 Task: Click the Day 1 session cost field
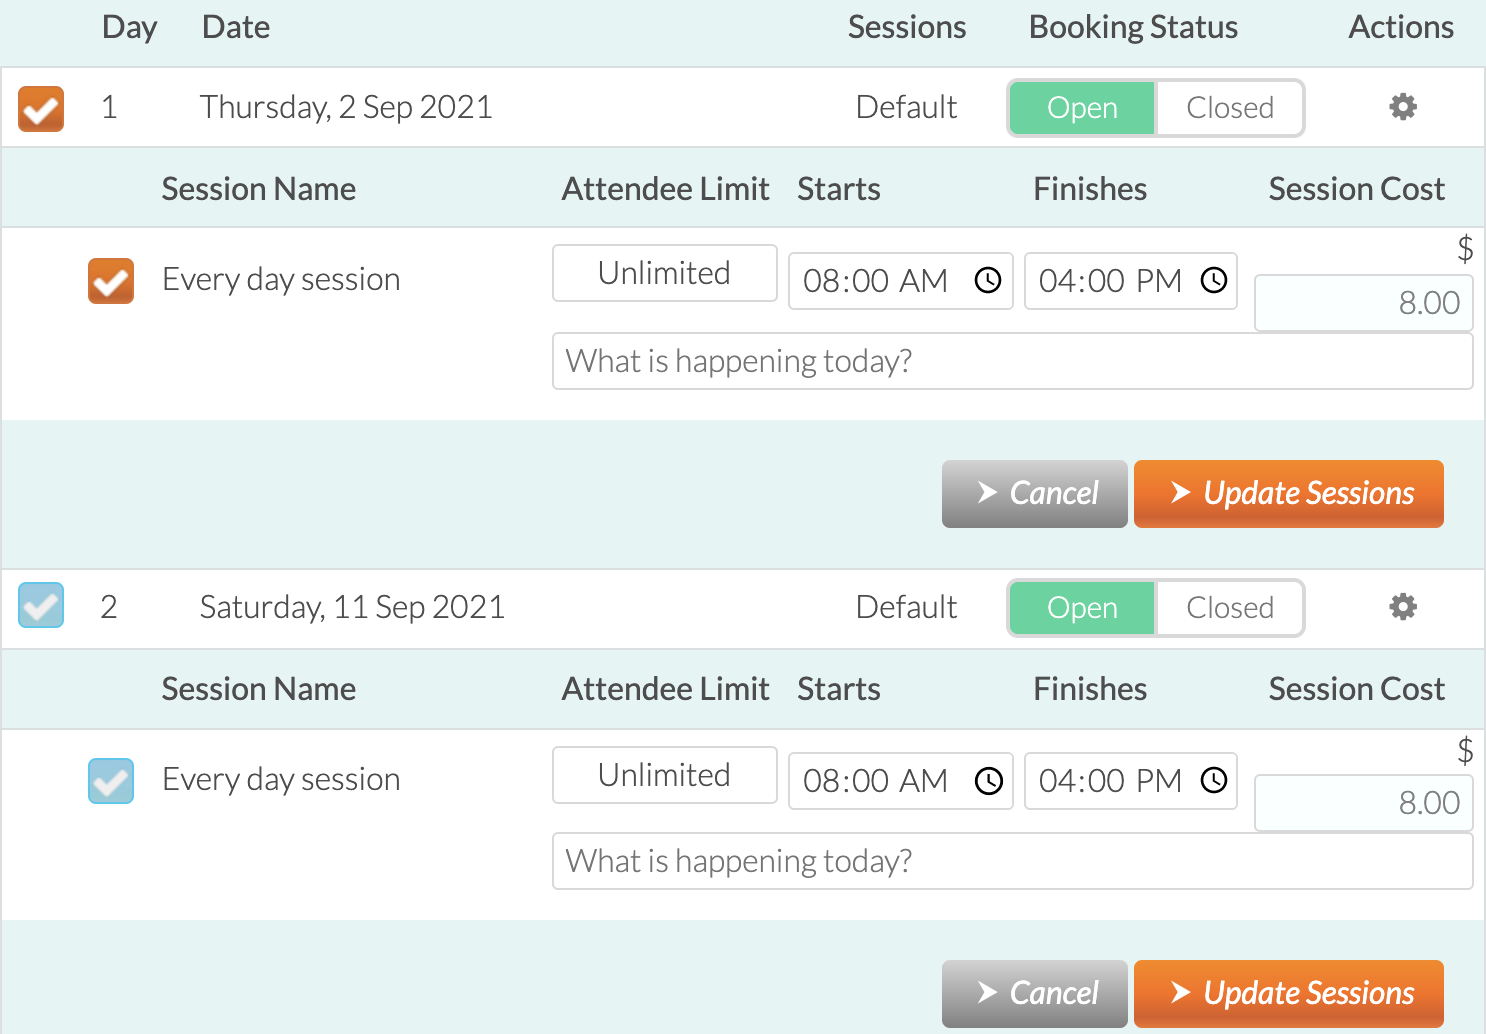click(x=1364, y=303)
